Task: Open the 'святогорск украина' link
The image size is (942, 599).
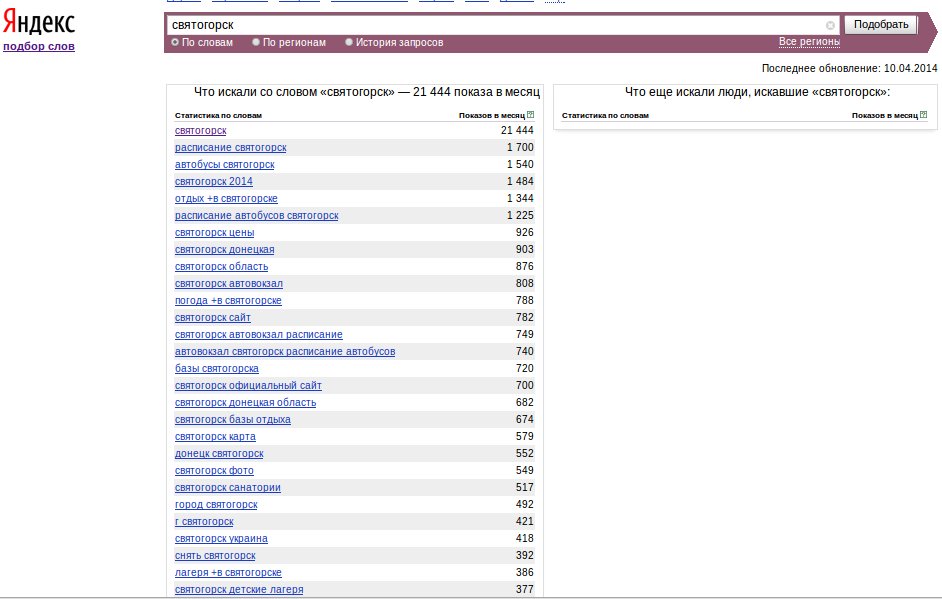Action: [222, 539]
